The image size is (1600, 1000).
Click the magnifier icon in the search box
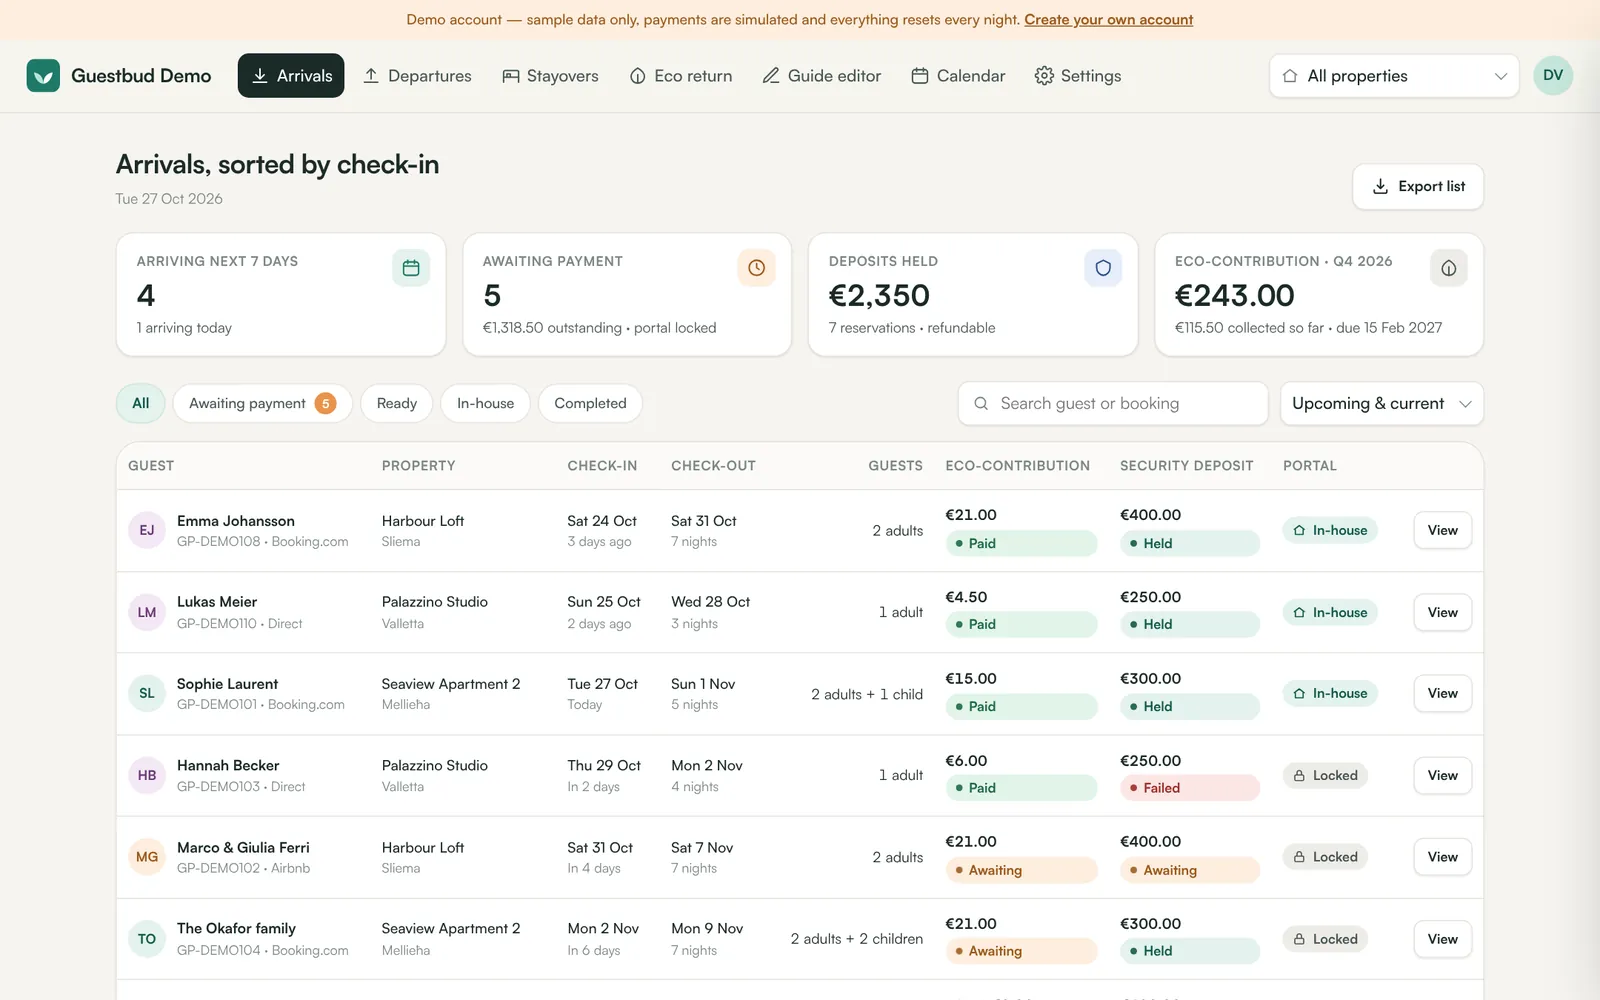(x=981, y=403)
